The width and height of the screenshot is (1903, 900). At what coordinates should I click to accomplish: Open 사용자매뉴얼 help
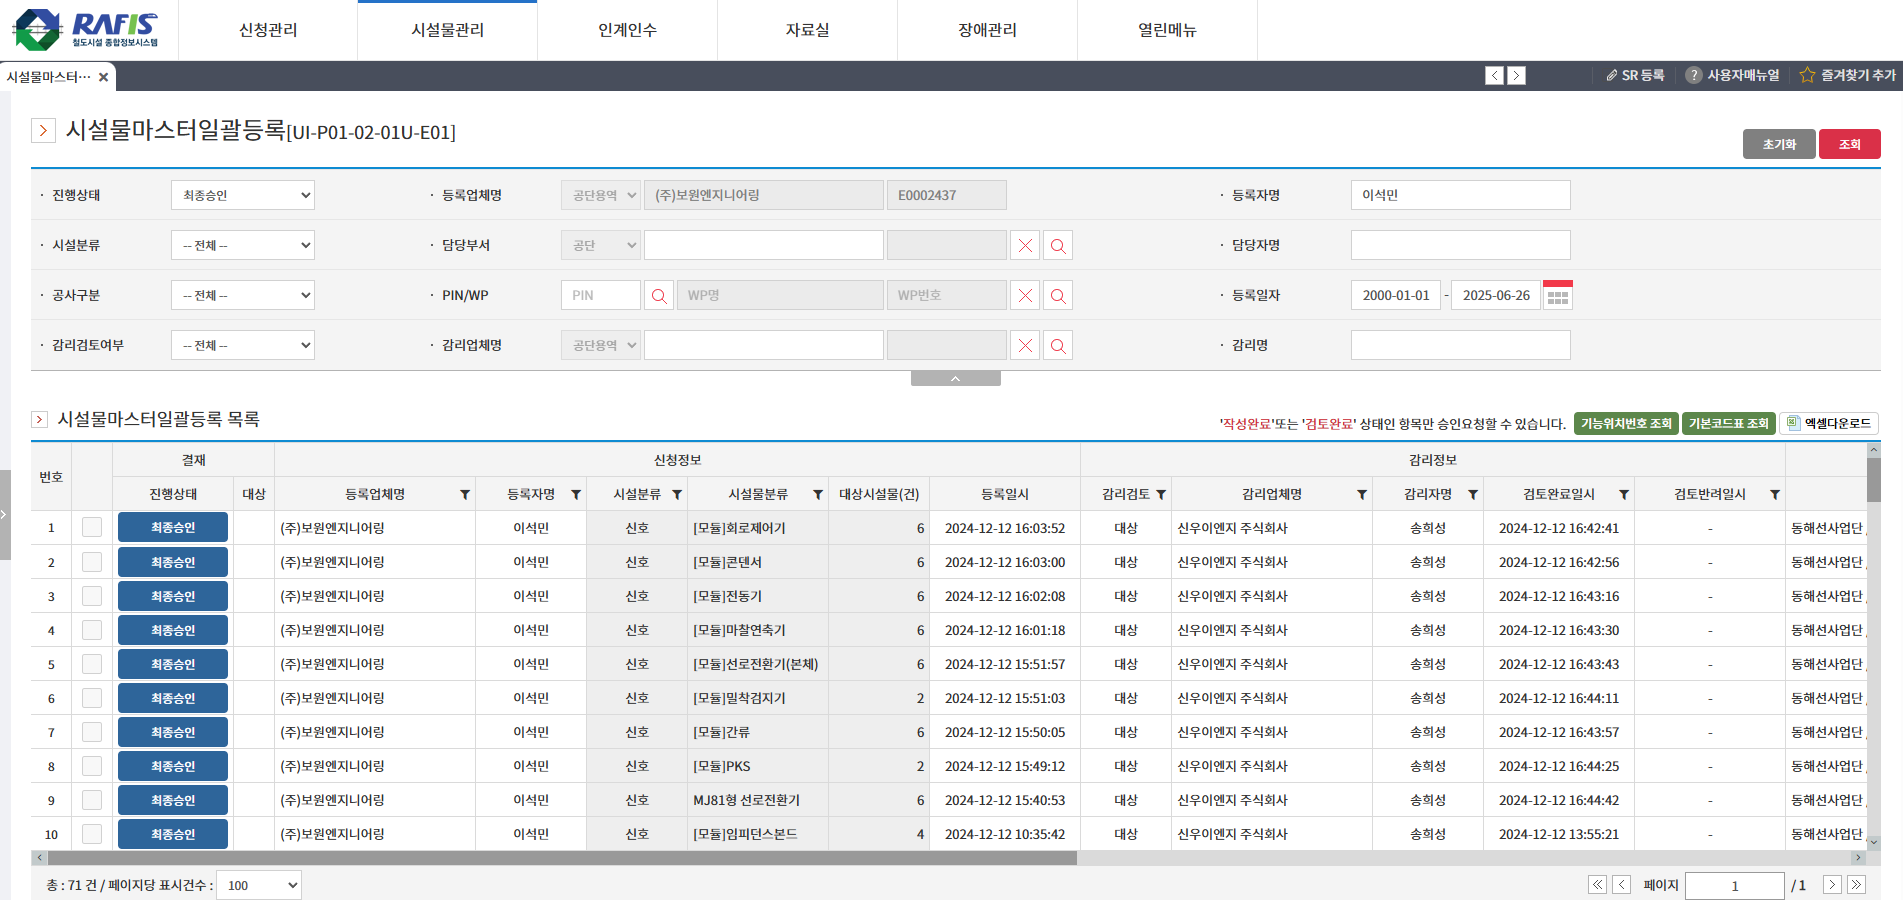[1732, 75]
